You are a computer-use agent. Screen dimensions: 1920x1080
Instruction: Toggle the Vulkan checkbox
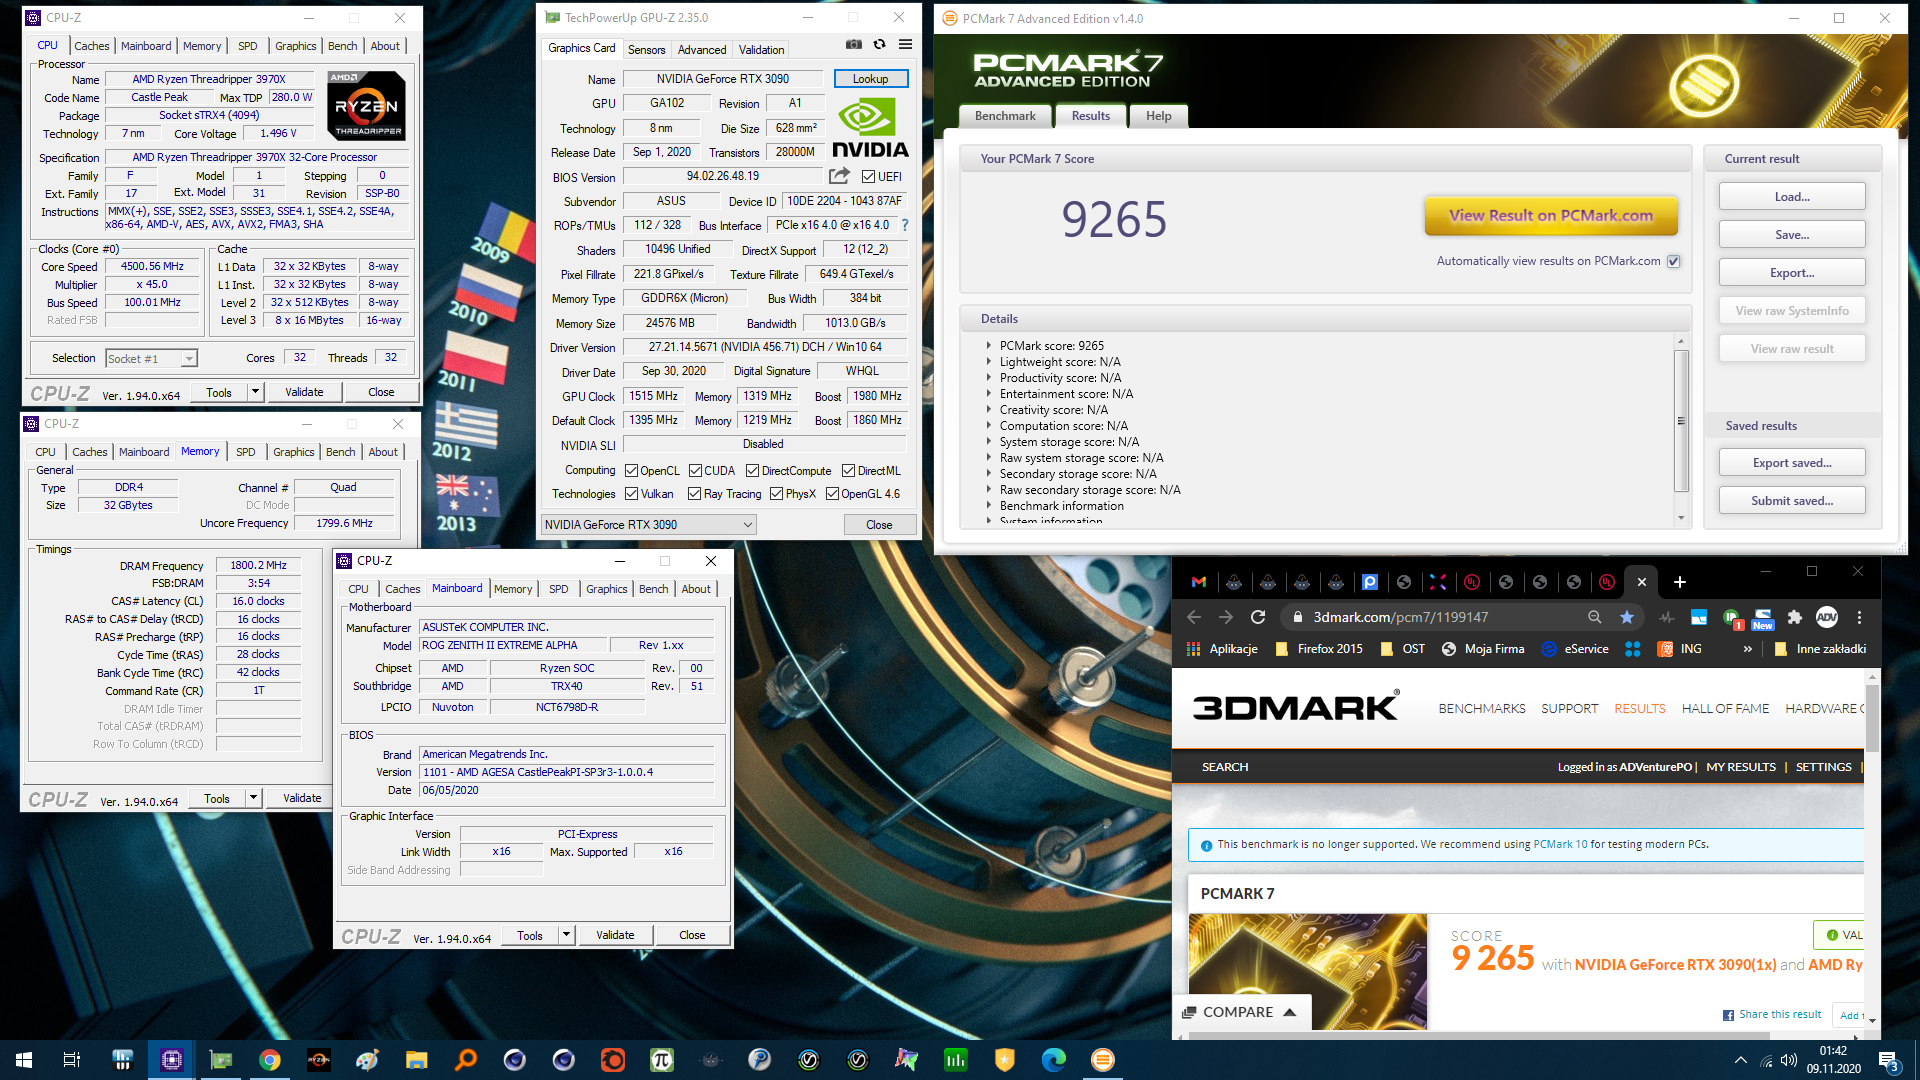point(631,494)
